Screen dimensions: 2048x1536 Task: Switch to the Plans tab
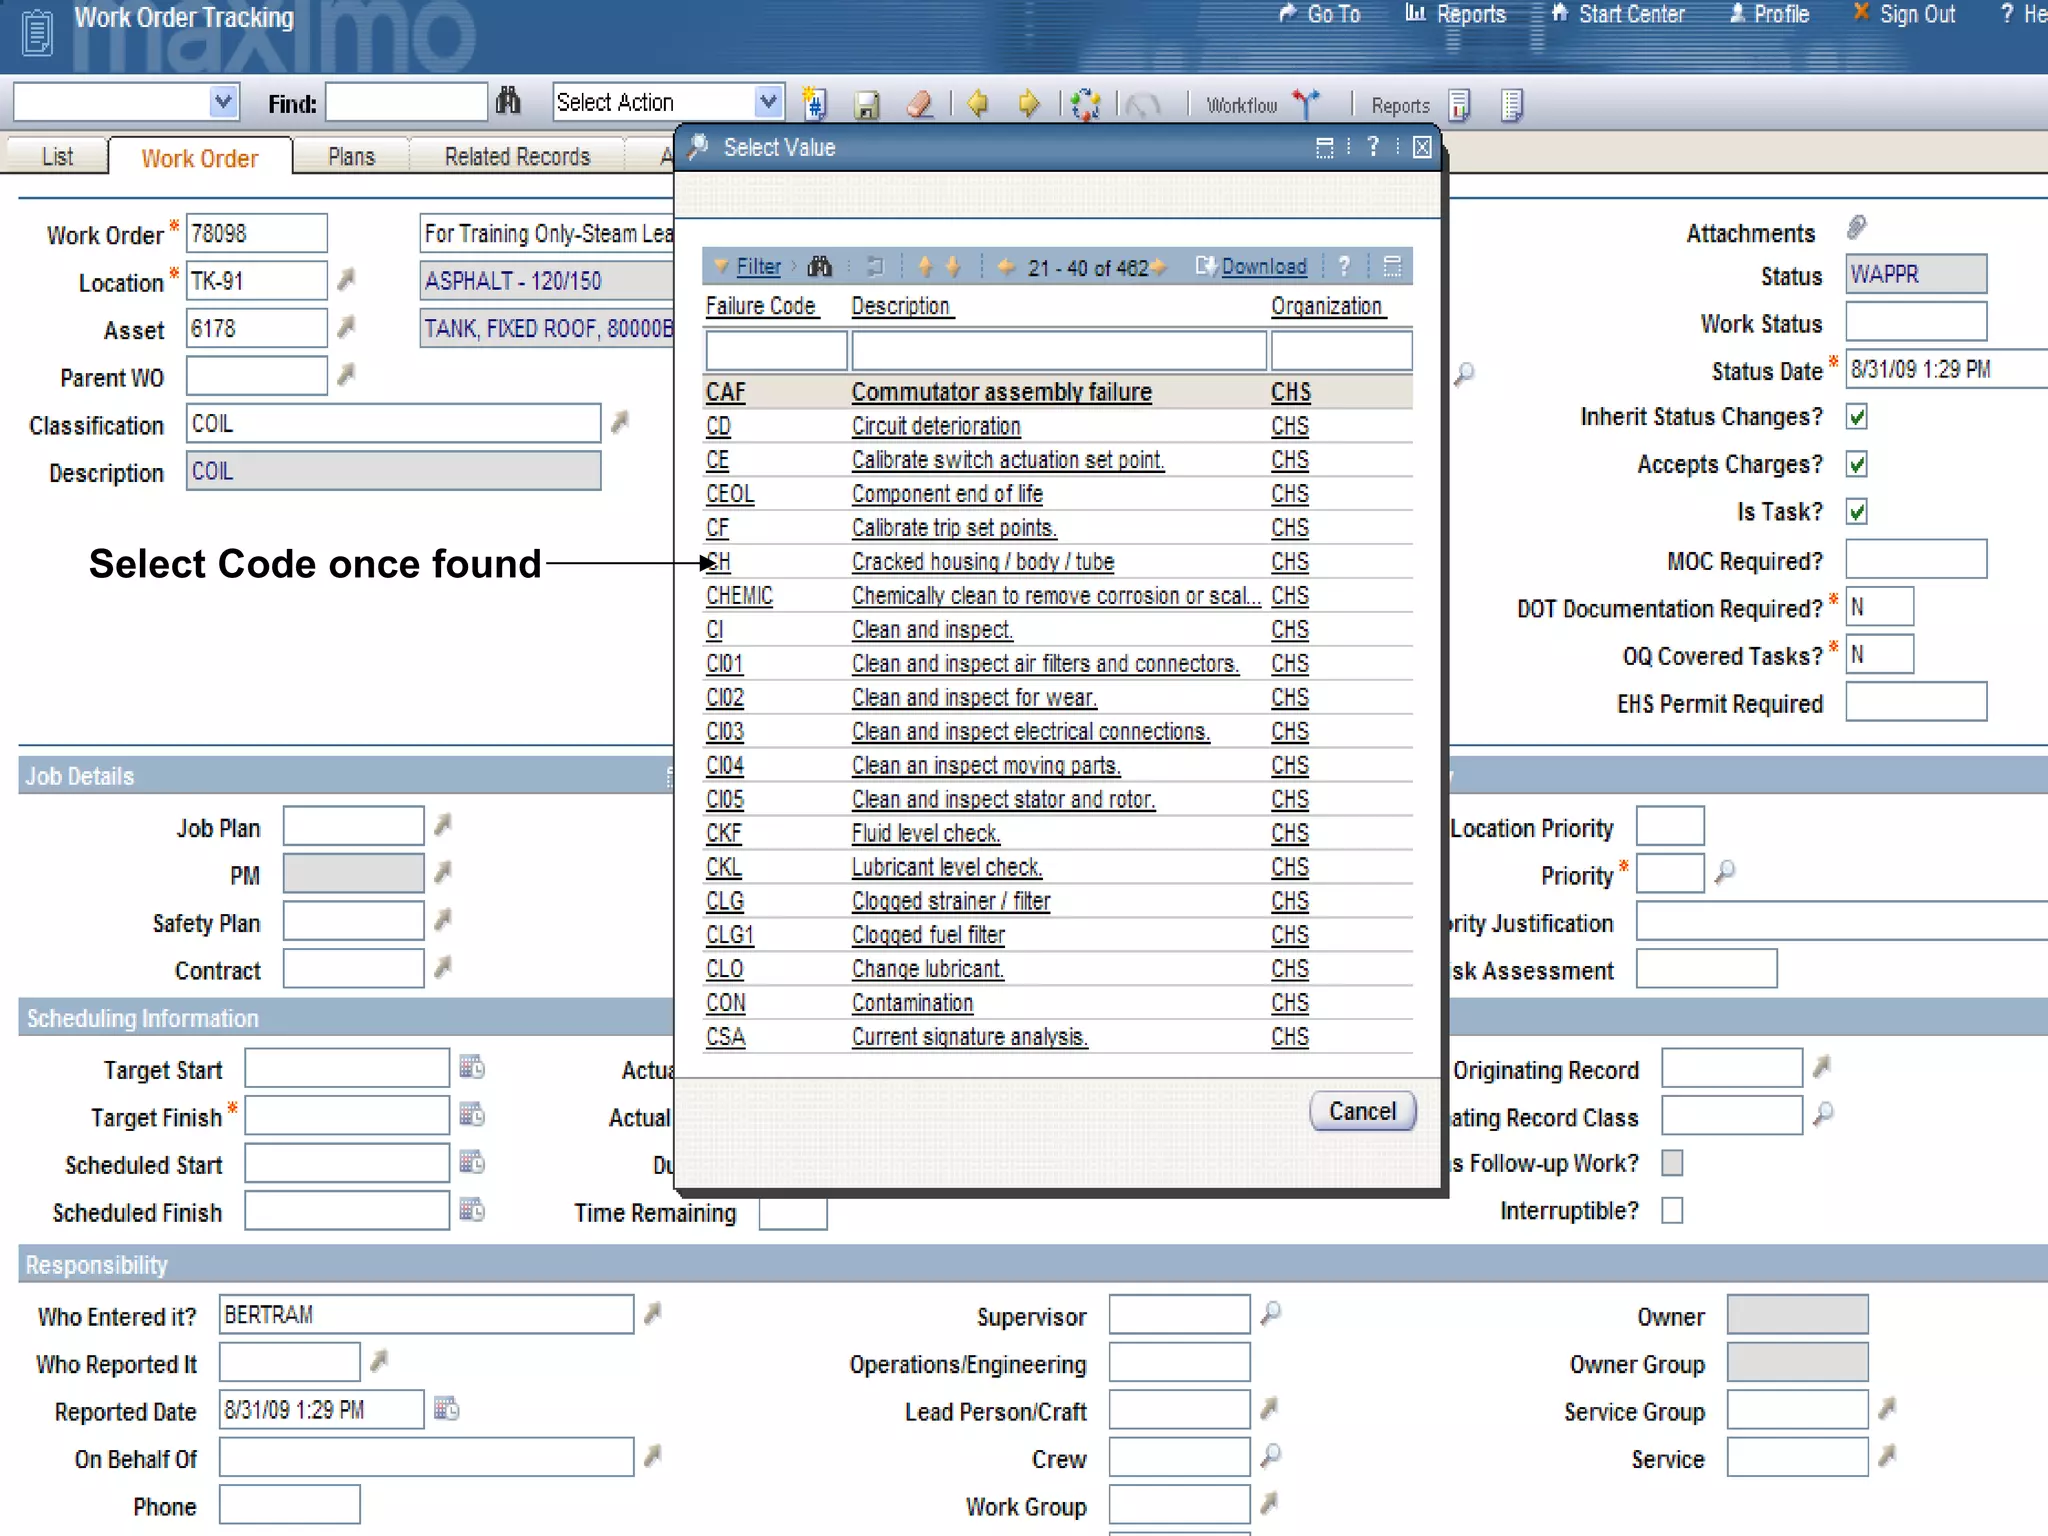pos(351,157)
